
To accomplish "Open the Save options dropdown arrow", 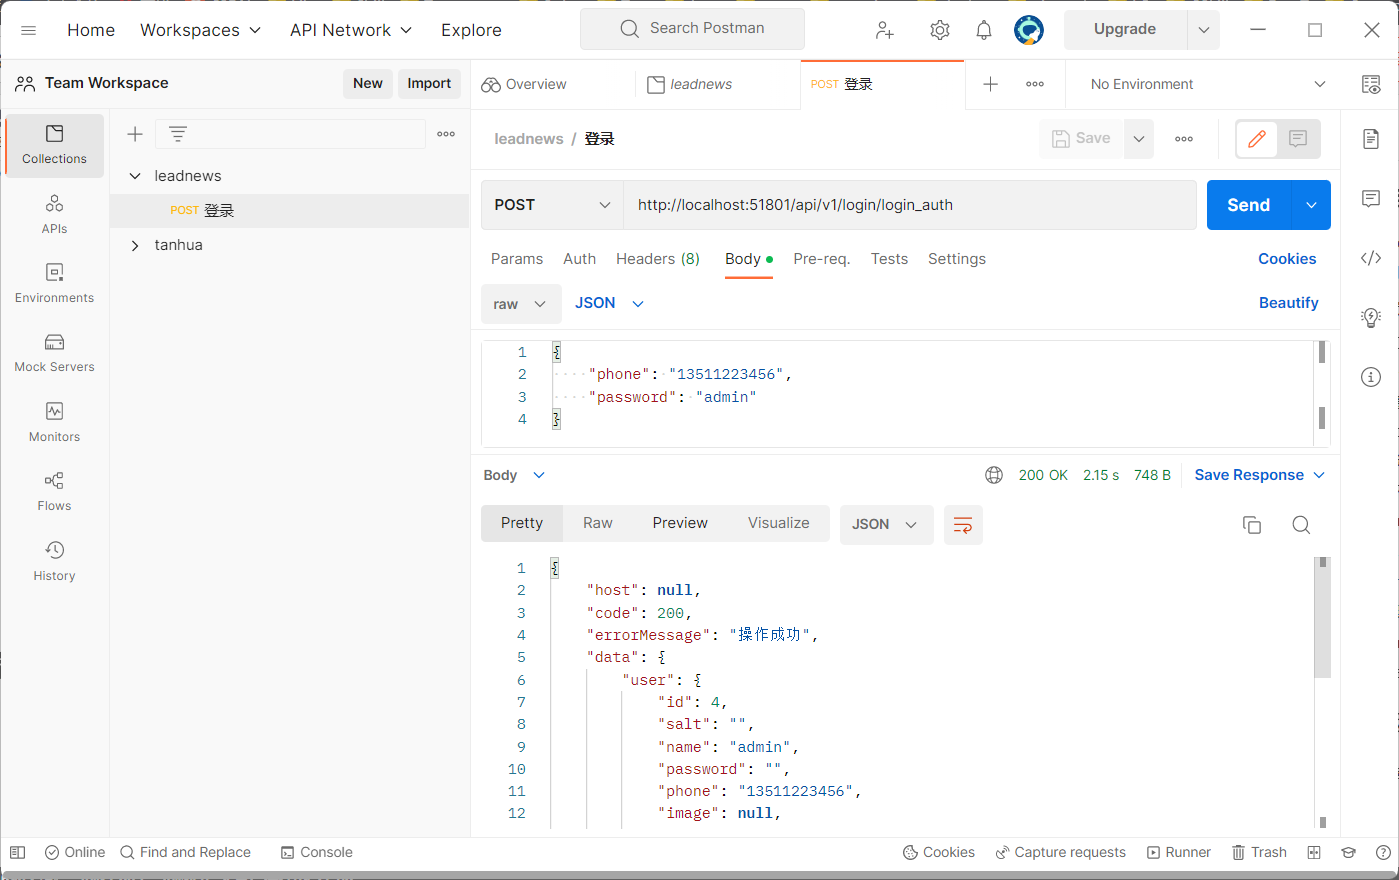I will point(1139,139).
